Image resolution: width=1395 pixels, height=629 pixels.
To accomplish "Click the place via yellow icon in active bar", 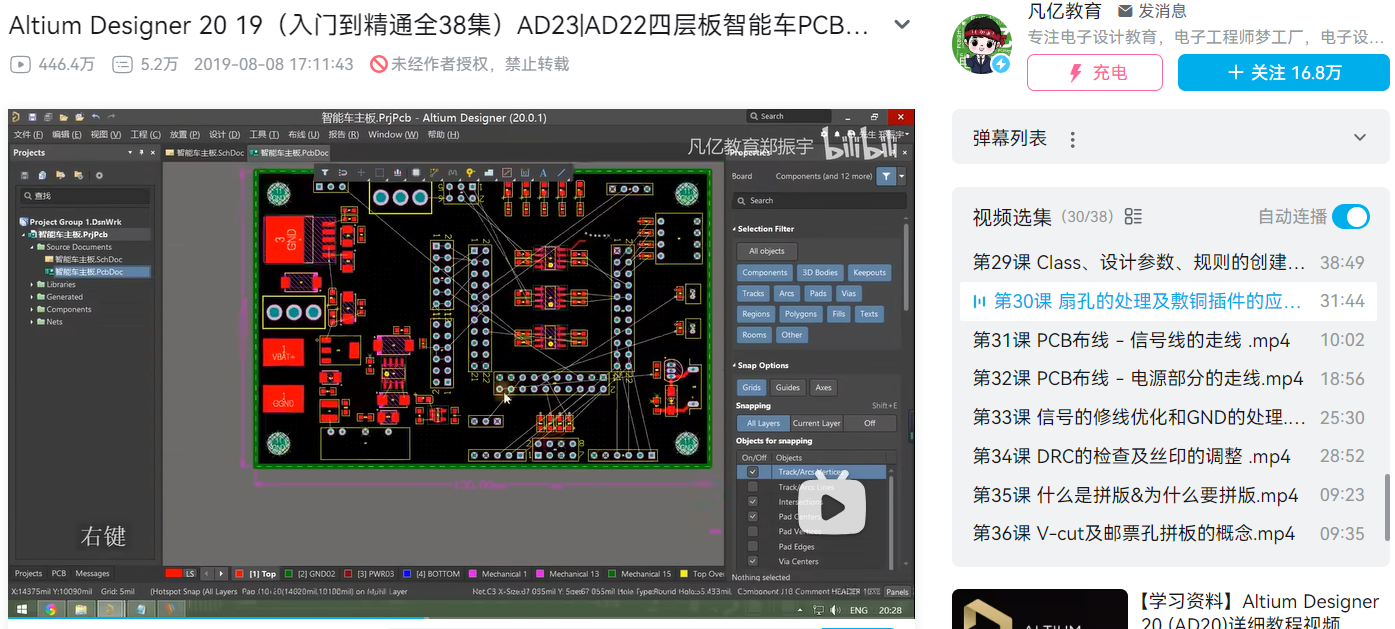I will point(471,172).
